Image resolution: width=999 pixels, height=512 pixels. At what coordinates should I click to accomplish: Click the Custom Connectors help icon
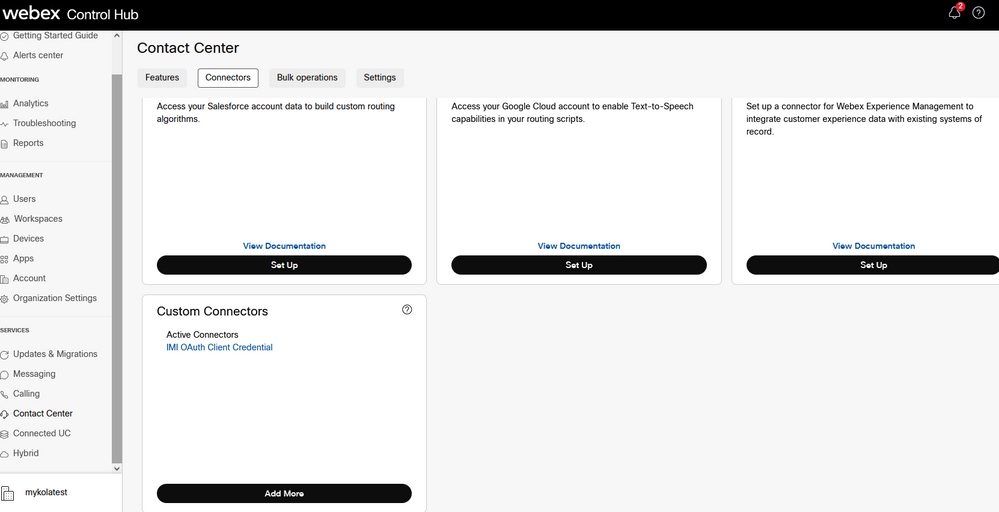click(407, 309)
